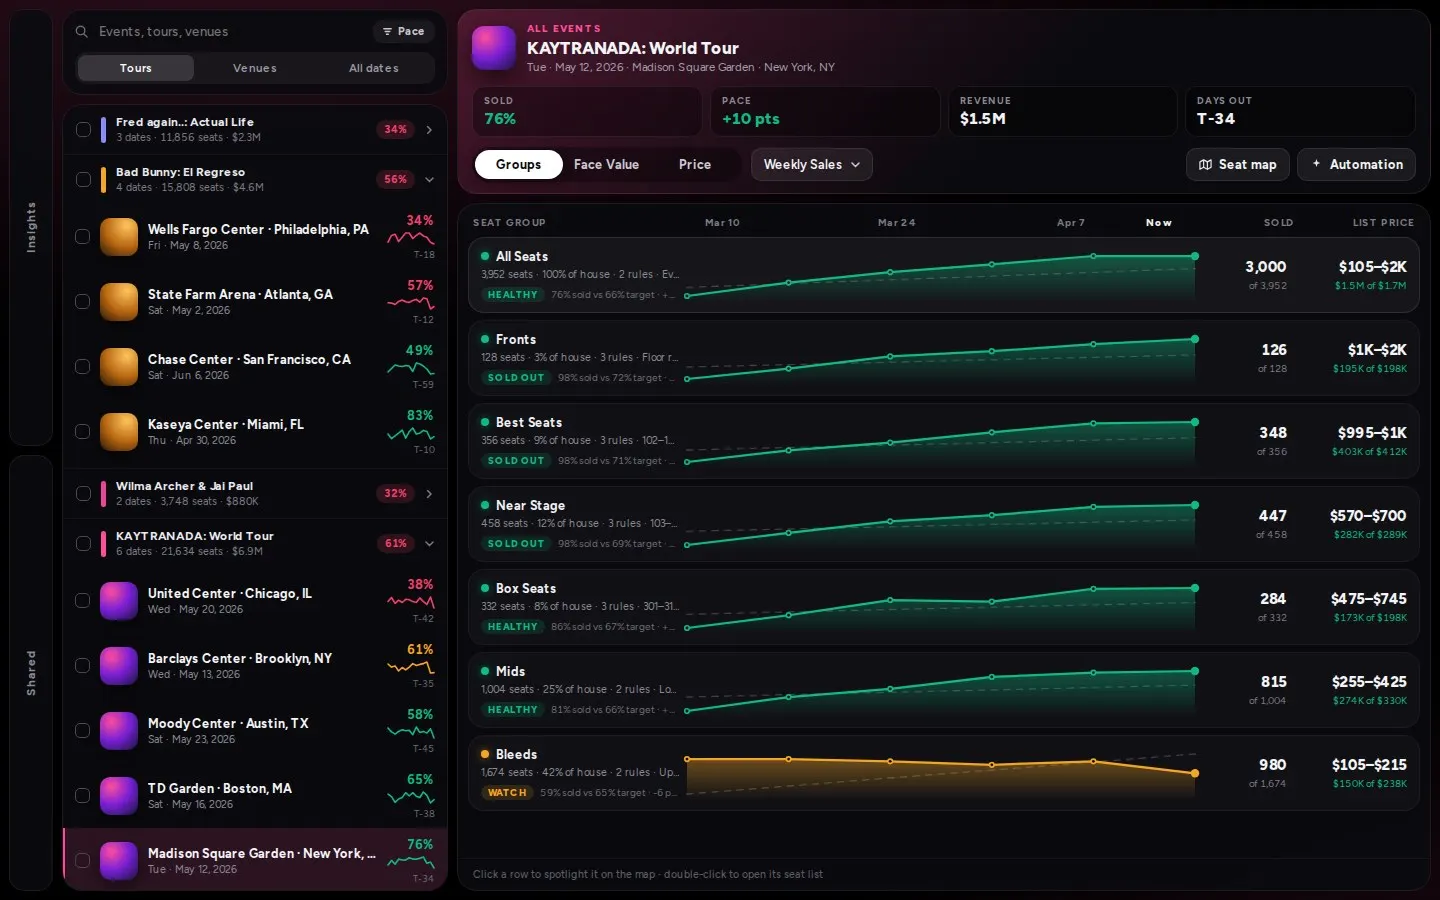Collapse the KAYTRANADA: World Tour chevron in the list
The image size is (1440, 900).
point(429,543)
